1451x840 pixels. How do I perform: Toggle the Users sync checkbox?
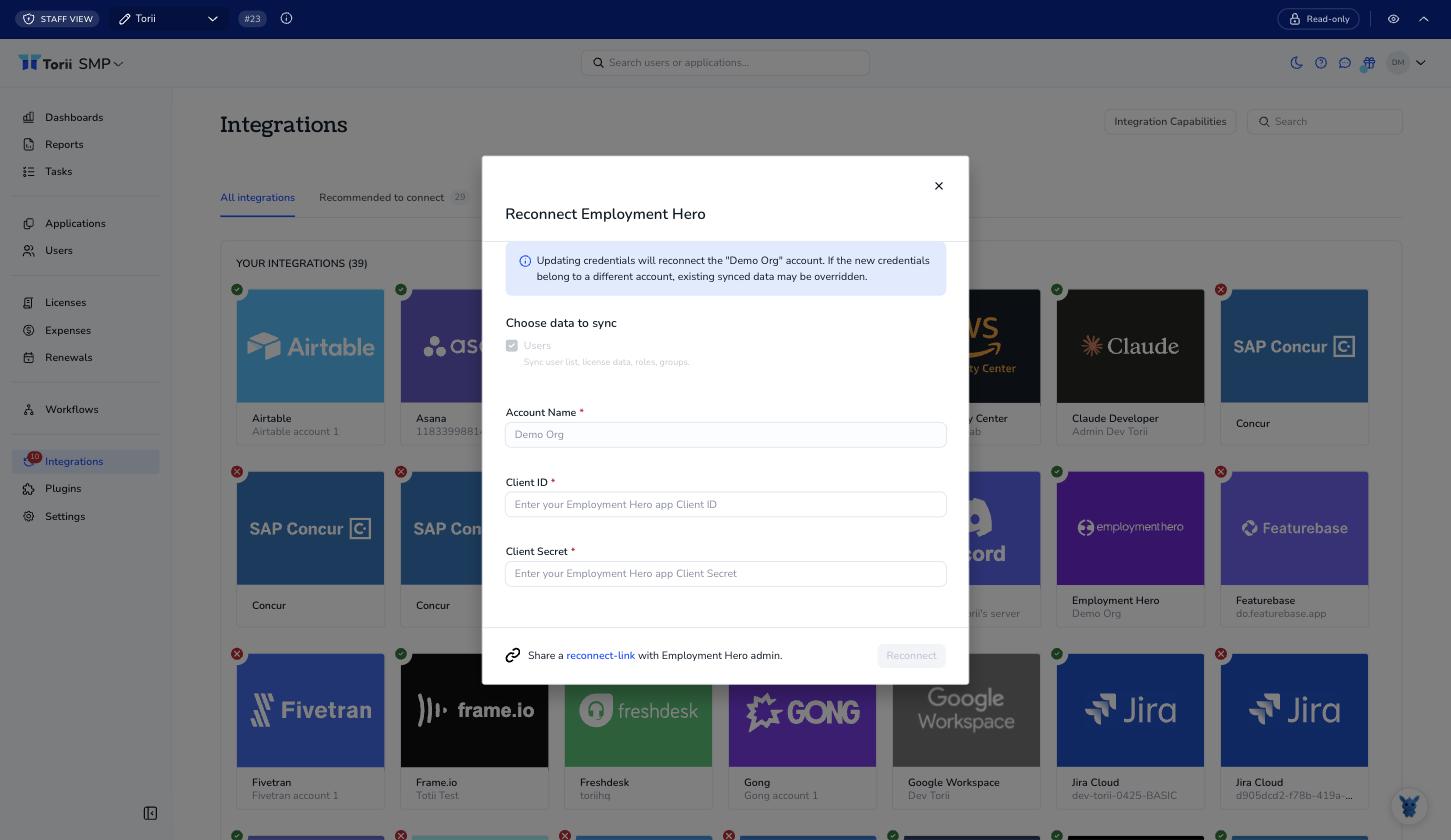[512, 346]
